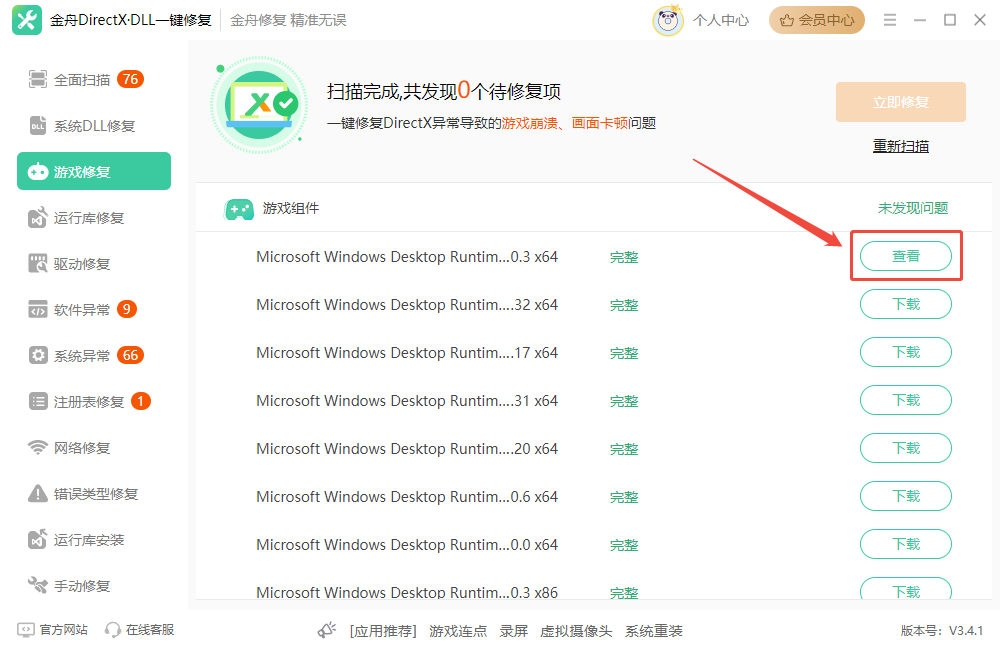1000x650 pixels.
Task: Click the 驱动修复 icon
Action: click(38, 263)
